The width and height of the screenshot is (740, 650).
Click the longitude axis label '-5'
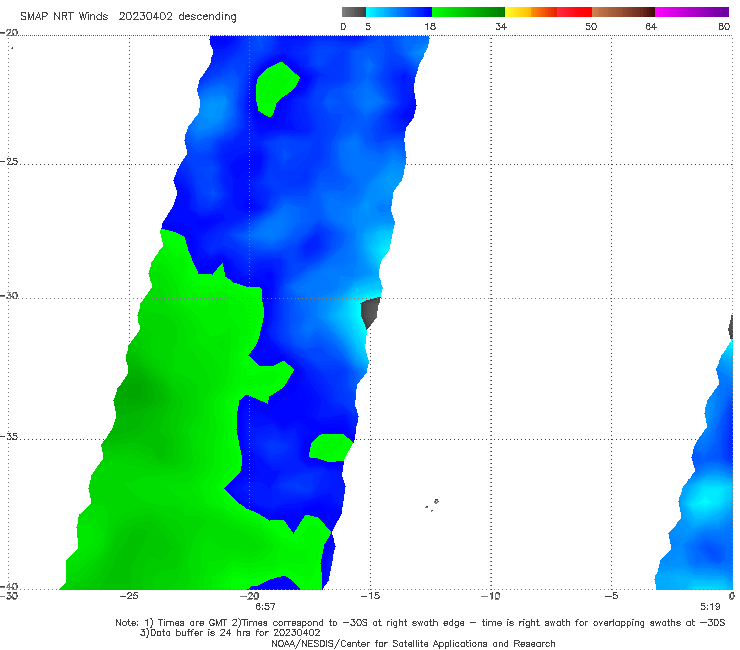pos(611,596)
